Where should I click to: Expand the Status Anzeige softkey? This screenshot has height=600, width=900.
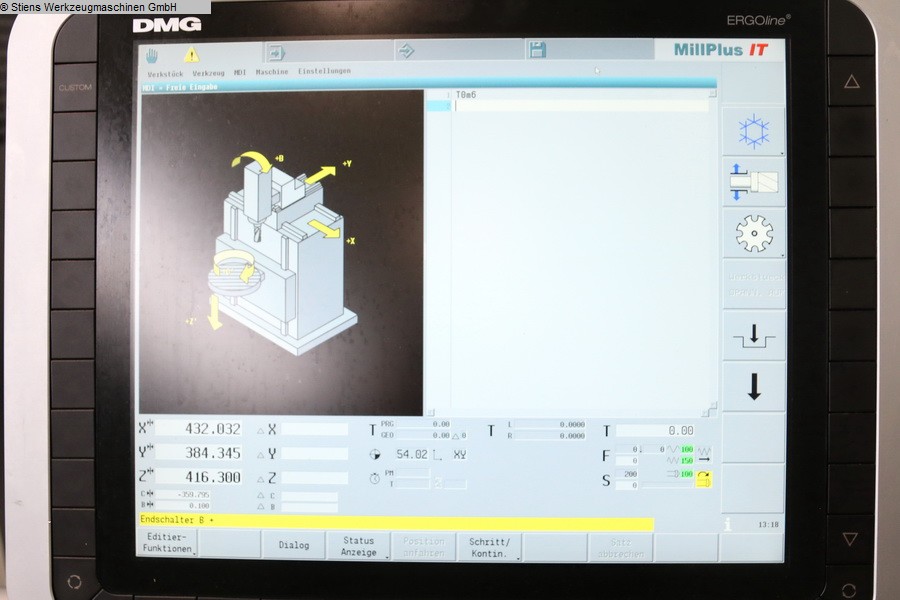[358, 546]
